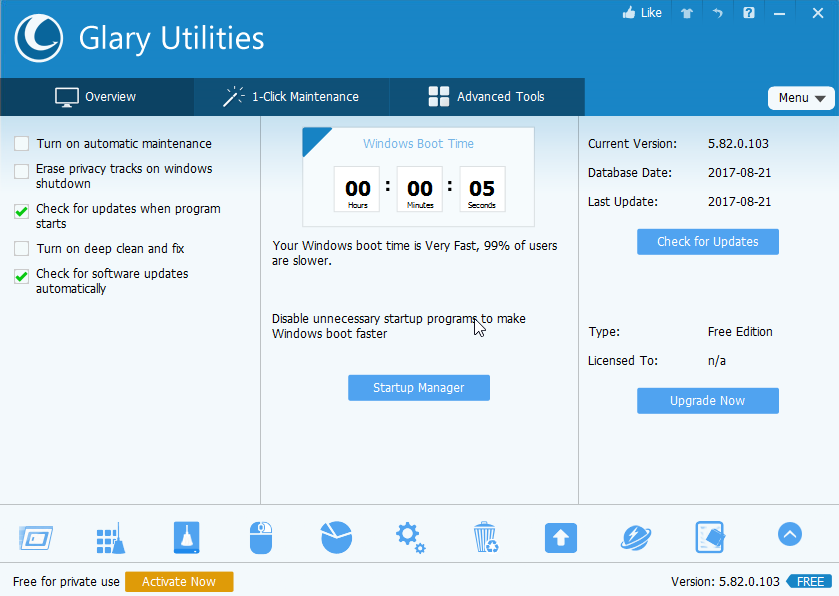Enable erasing privacy tracks on windows shutdown
Screen dimensions: 839x596
click(x=21, y=171)
